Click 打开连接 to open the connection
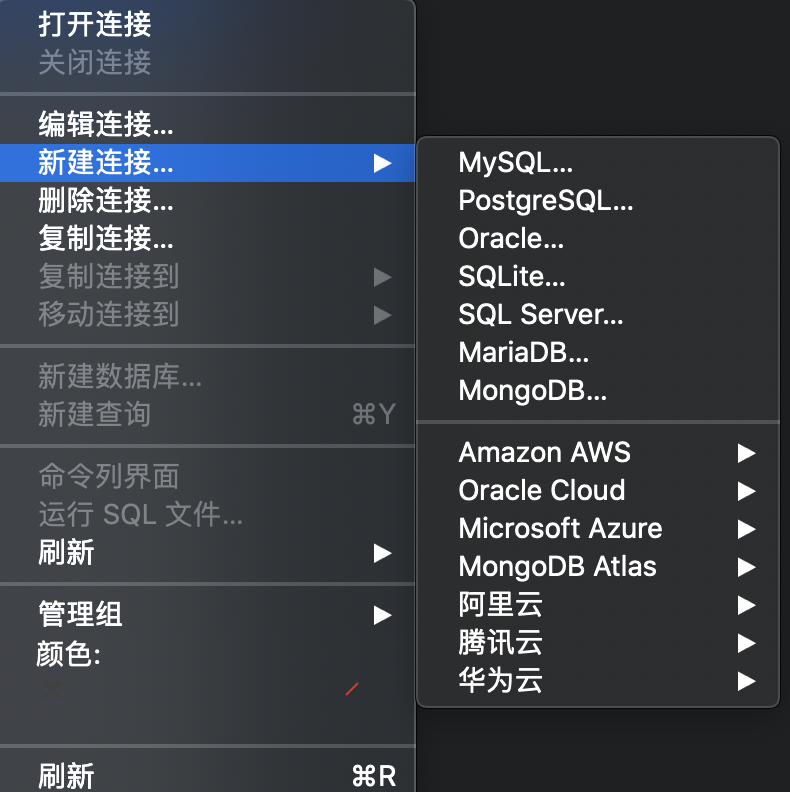 [x=95, y=24]
